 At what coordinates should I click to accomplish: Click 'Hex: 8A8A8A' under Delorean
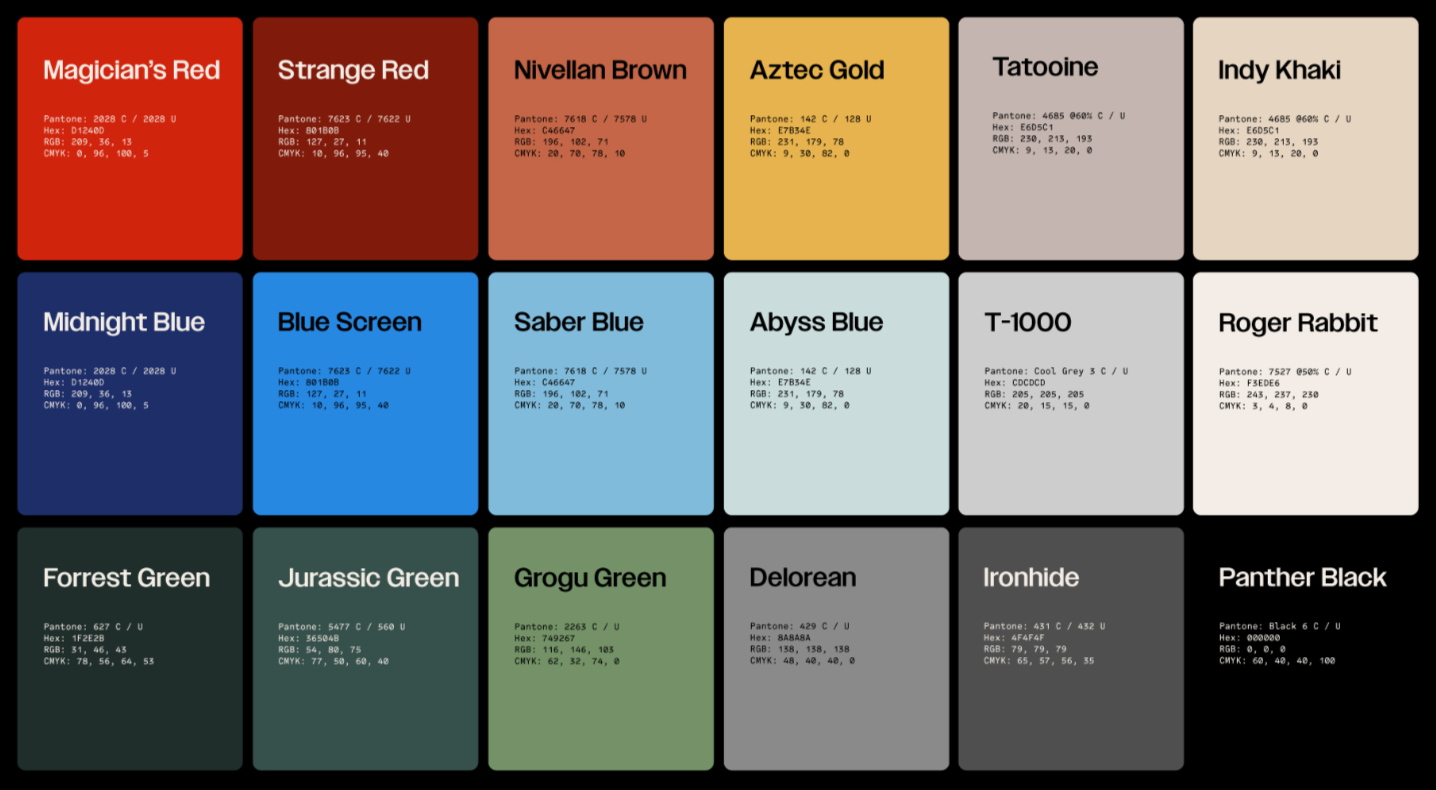pos(781,638)
